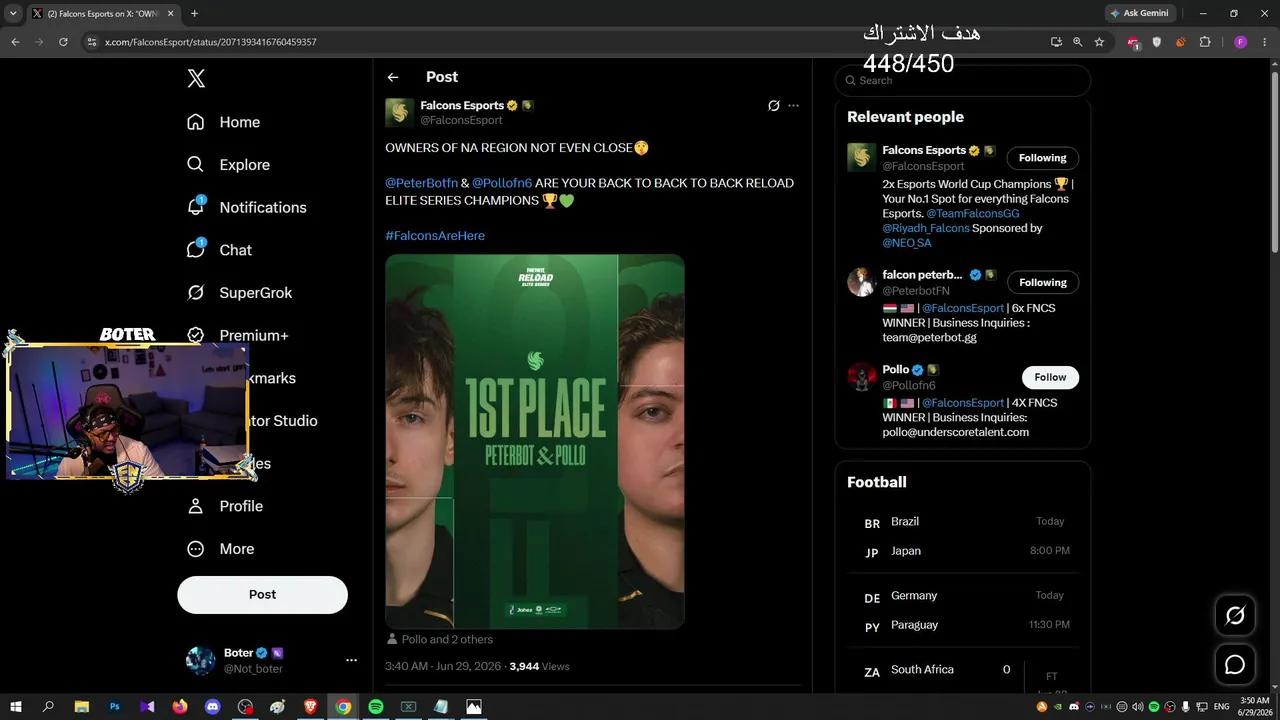Click the Chat bubble icon in sidebar
Screen dimensions: 1280x720
pyautogui.click(x=196, y=250)
